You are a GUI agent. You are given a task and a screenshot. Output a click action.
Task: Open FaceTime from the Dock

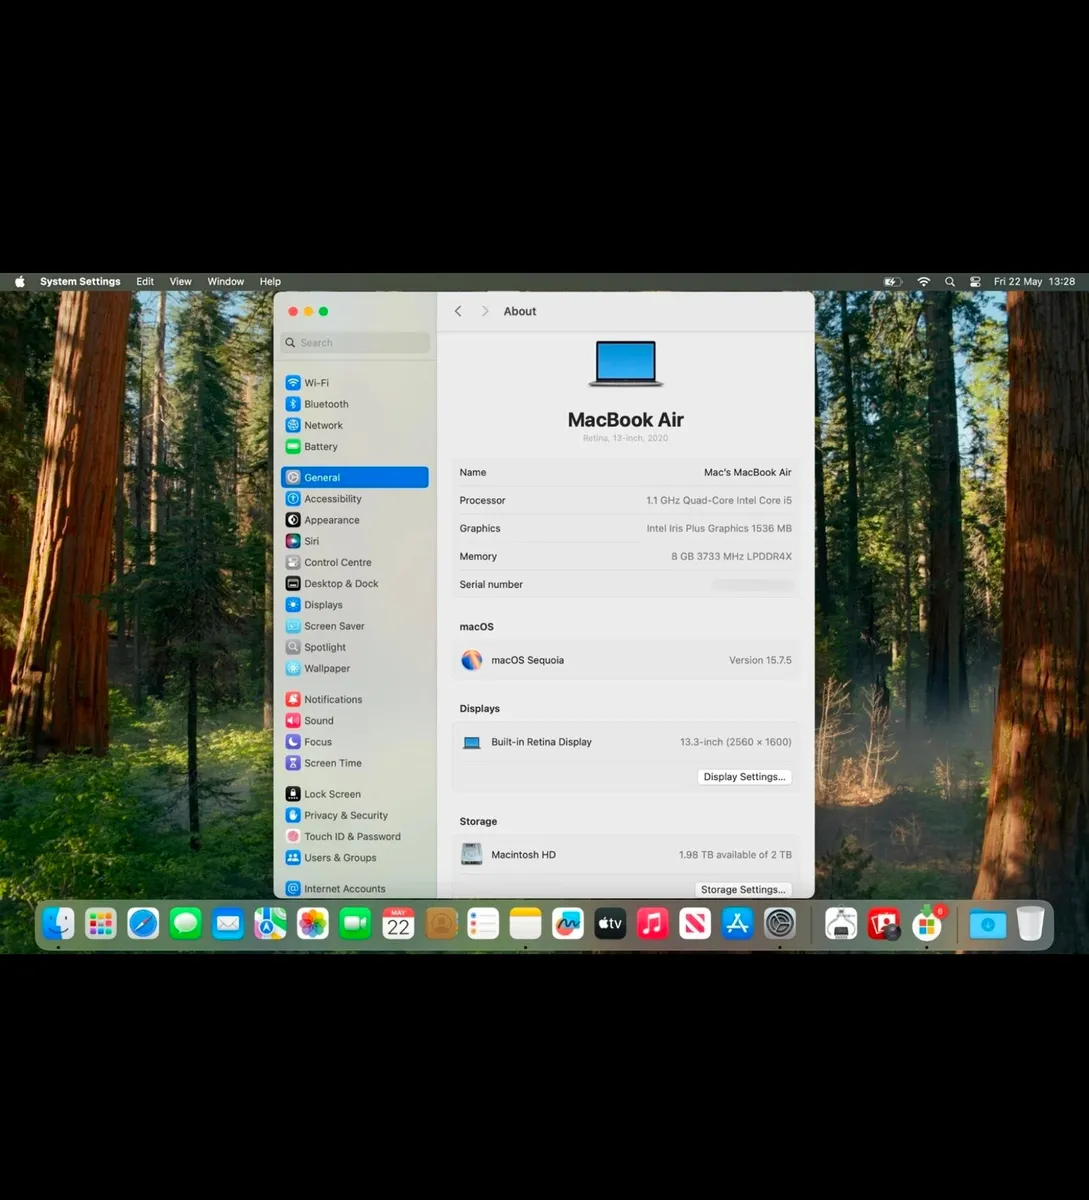tap(355, 923)
